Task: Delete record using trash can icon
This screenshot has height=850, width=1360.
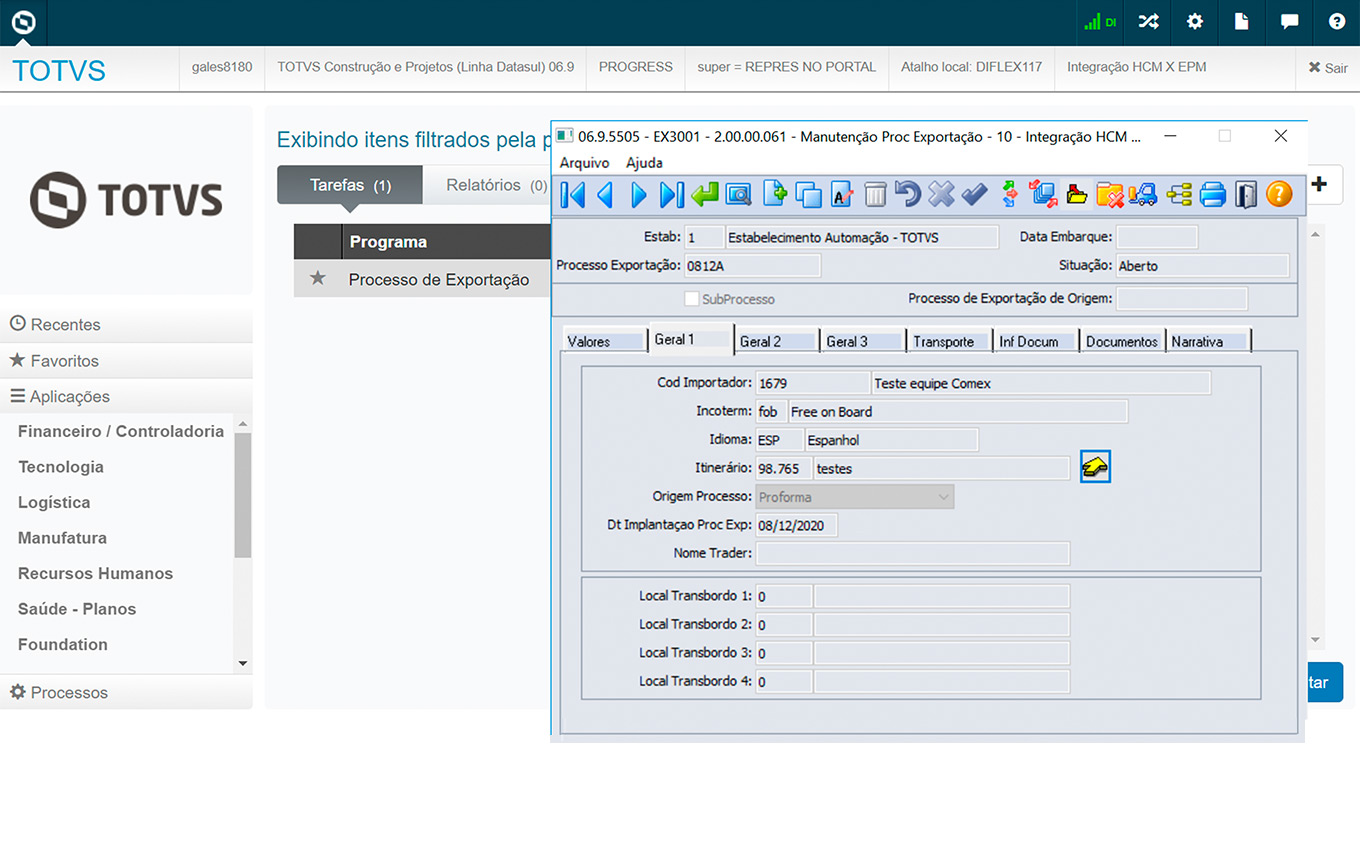Action: tap(875, 194)
